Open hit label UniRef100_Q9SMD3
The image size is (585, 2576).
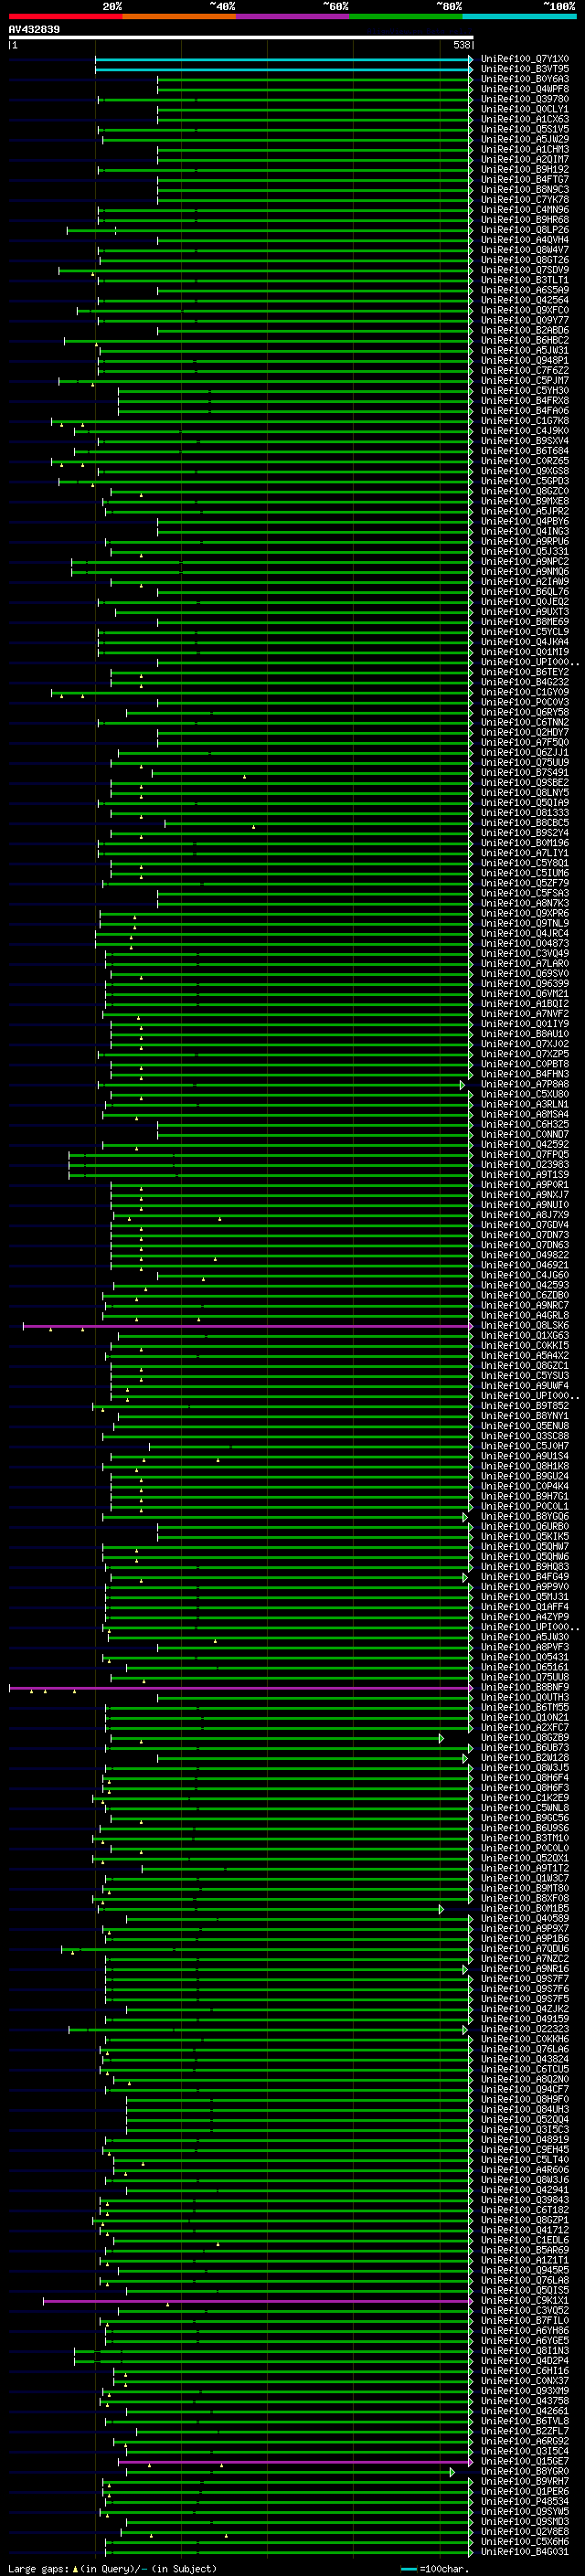point(525,2522)
